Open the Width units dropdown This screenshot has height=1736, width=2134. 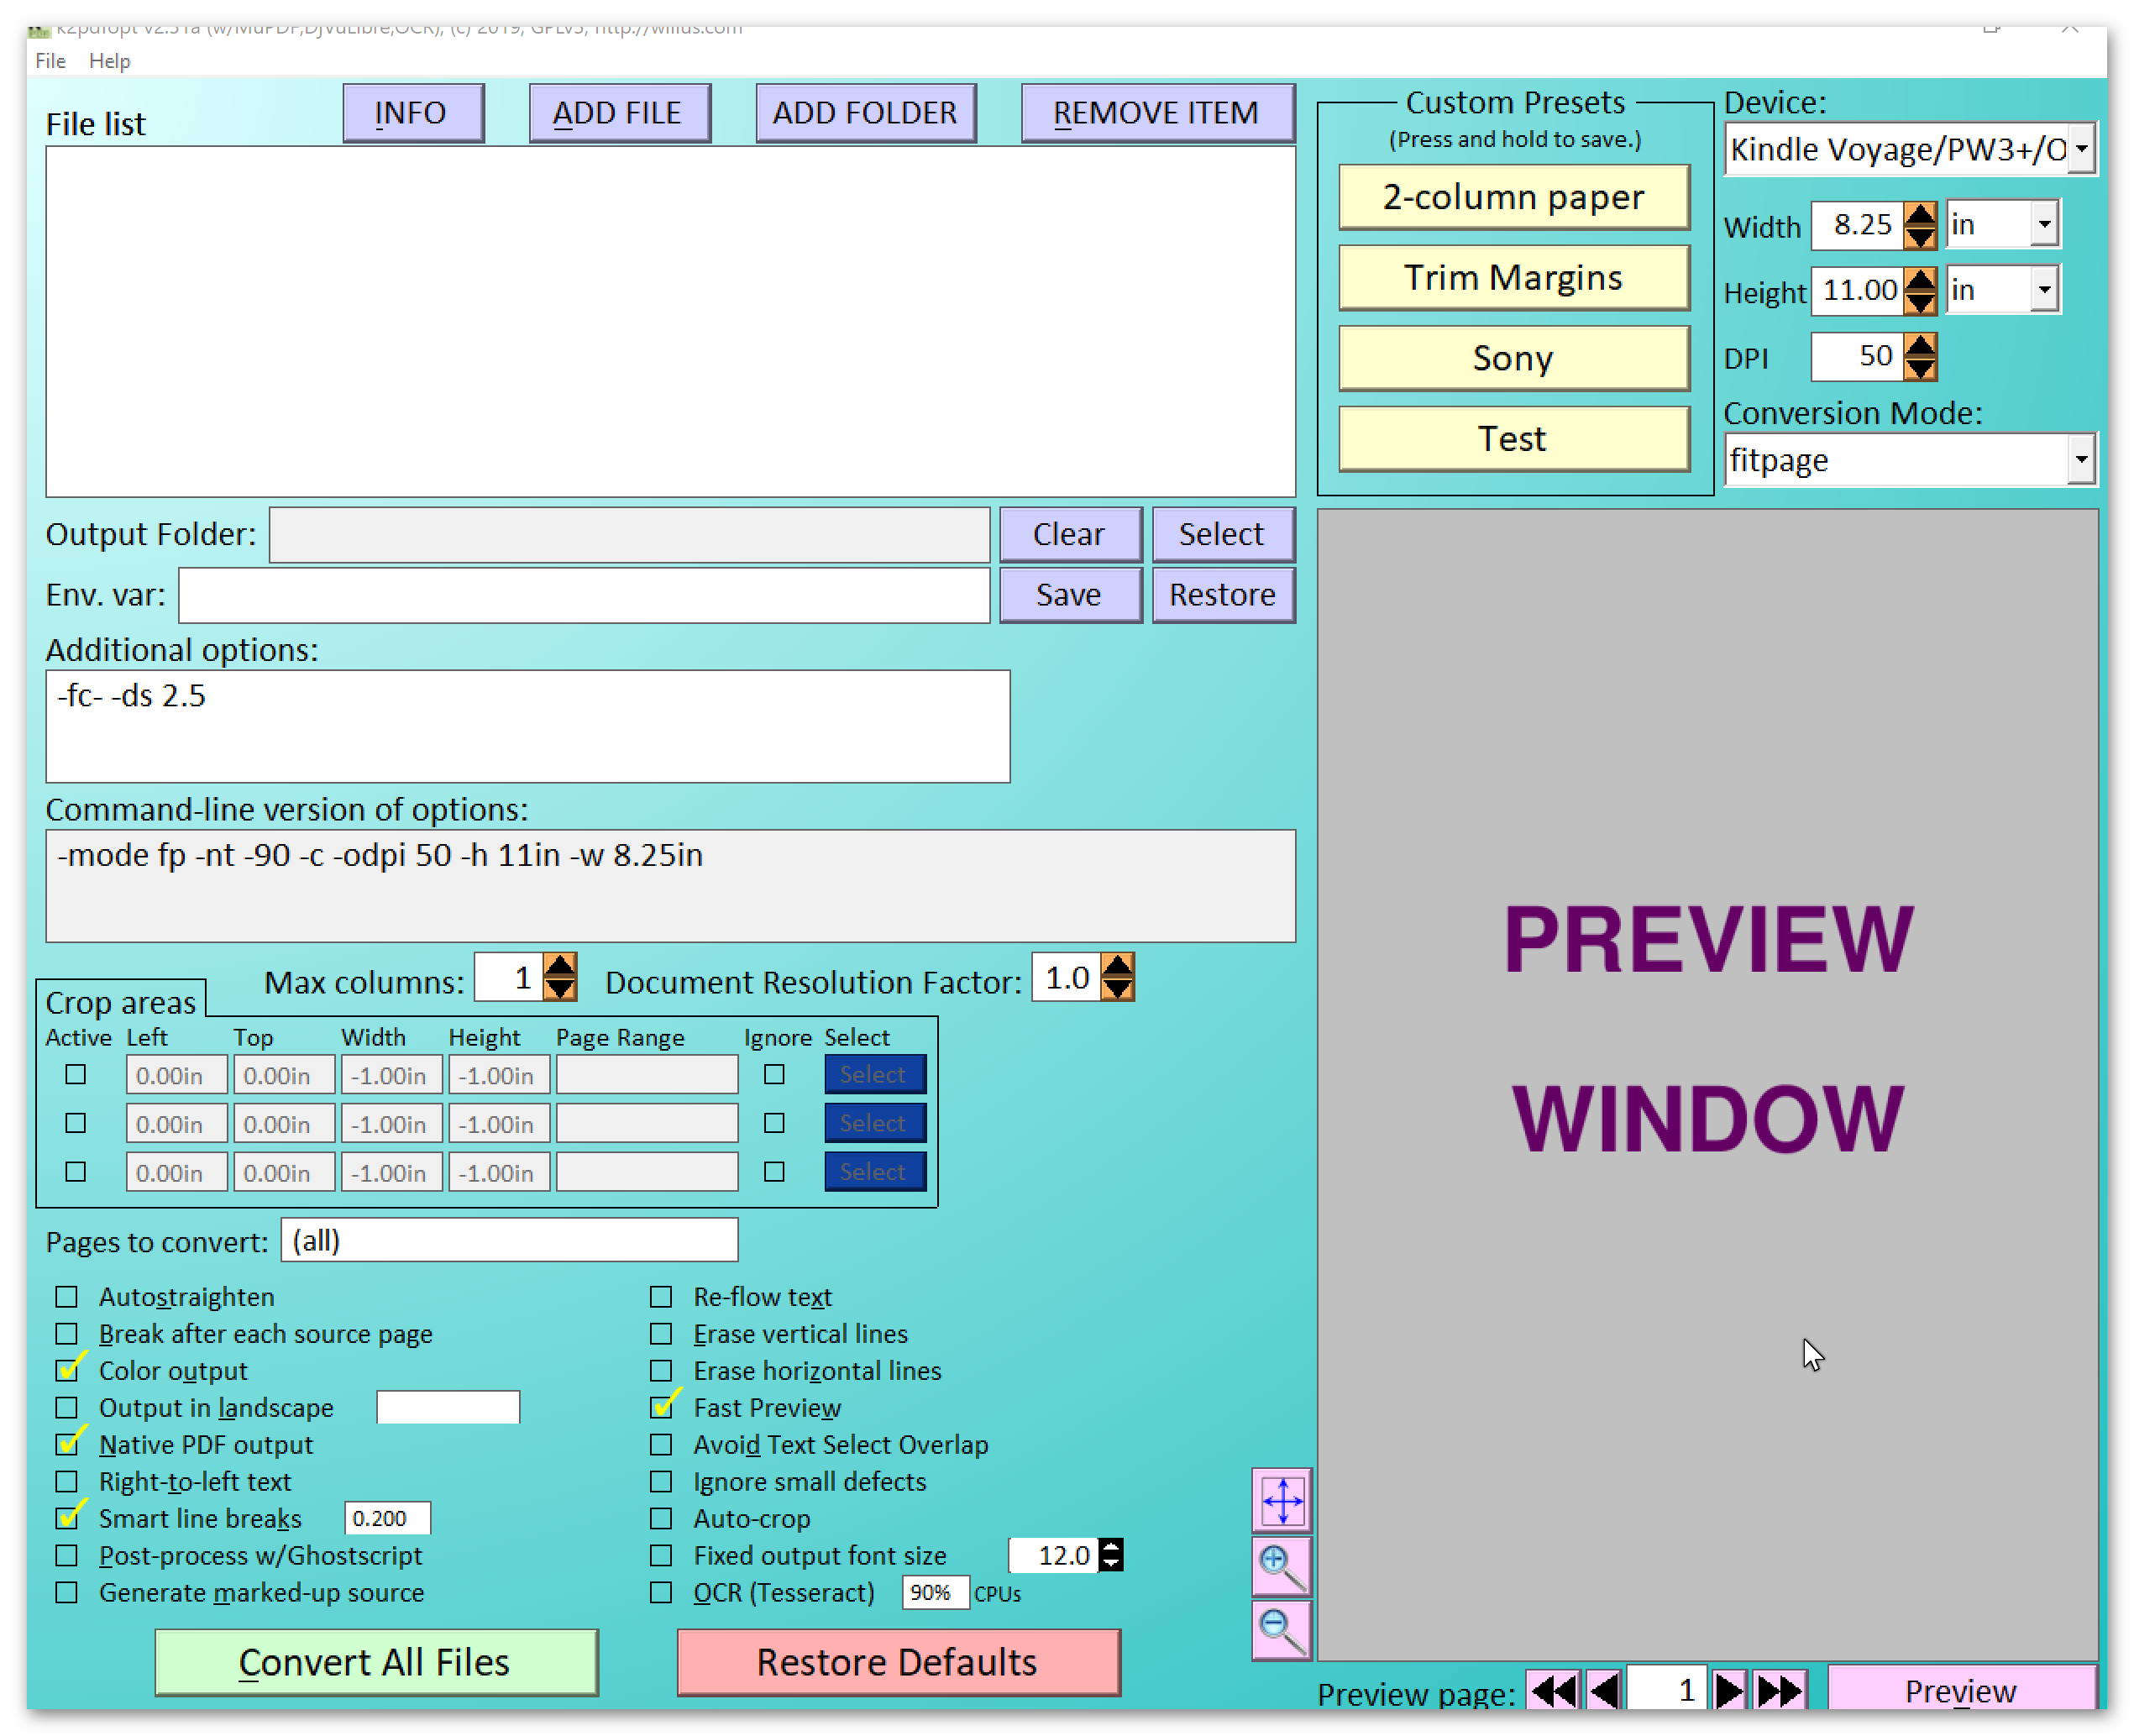(2045, 225)
